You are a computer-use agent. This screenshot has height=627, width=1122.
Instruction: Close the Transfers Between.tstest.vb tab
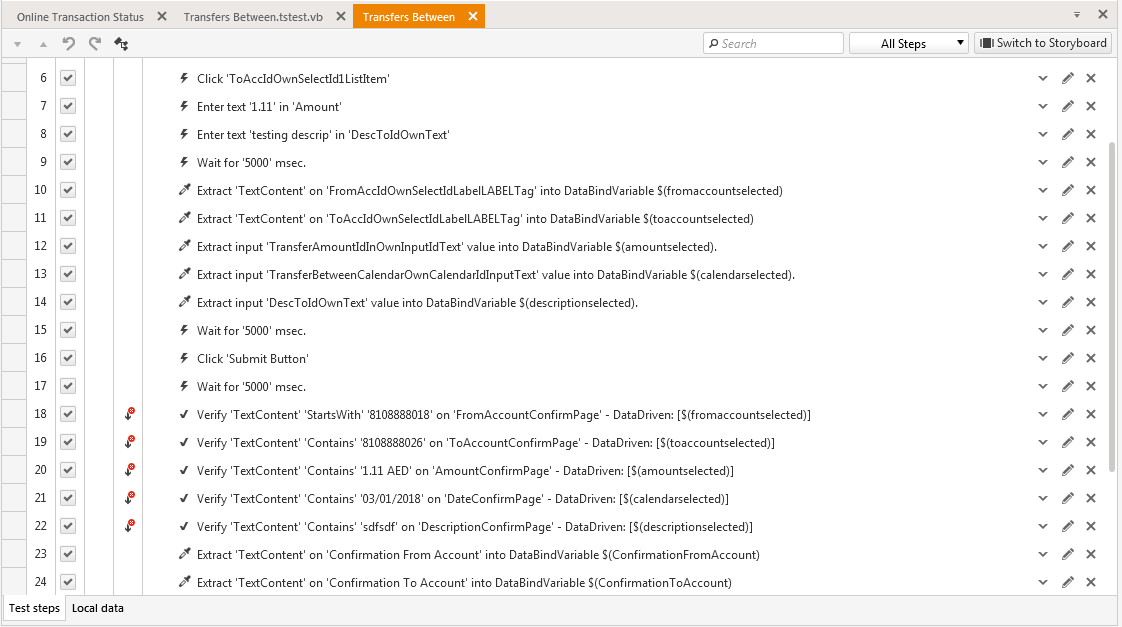(x=341, y=17)
